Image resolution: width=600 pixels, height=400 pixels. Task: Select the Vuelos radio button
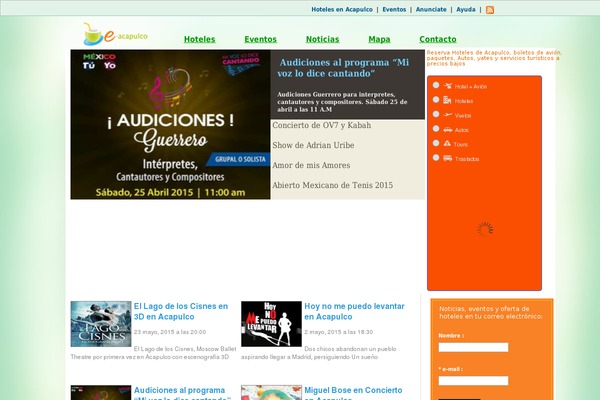pos(436,114)
